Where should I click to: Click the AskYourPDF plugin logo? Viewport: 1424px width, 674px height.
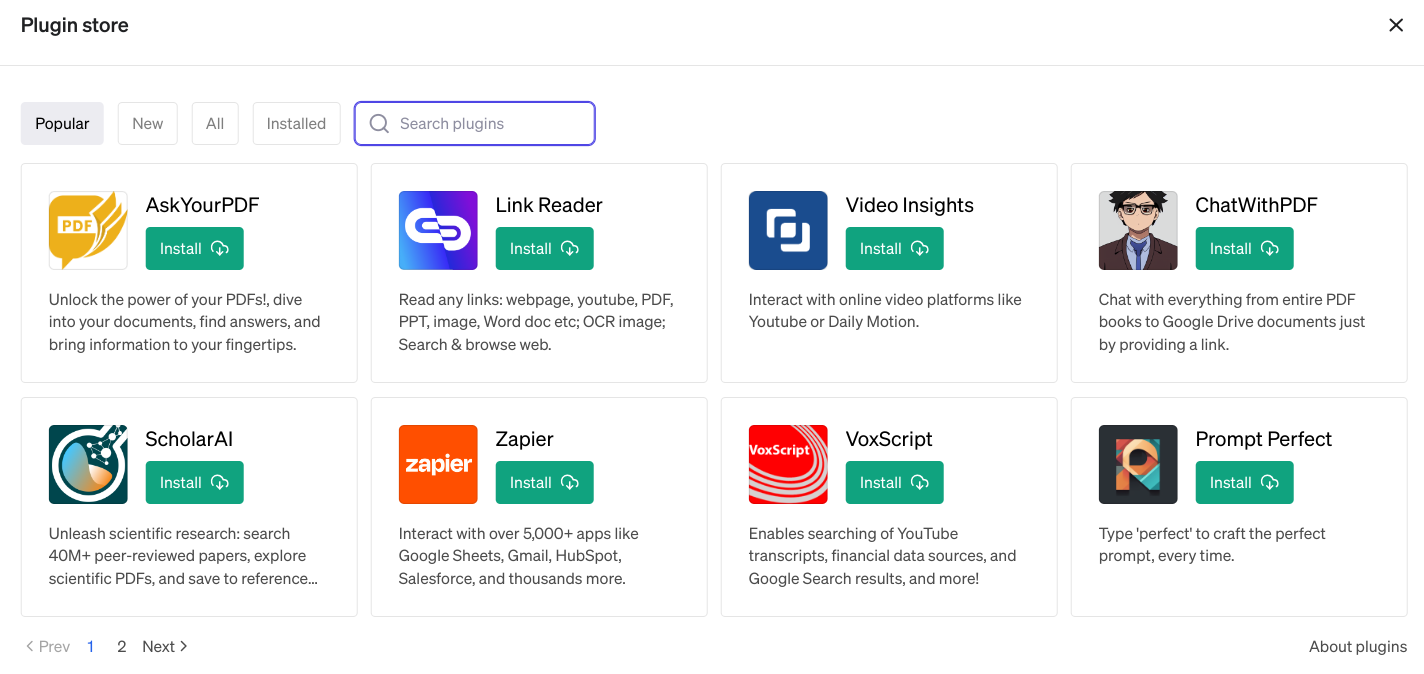click(88, 230)
